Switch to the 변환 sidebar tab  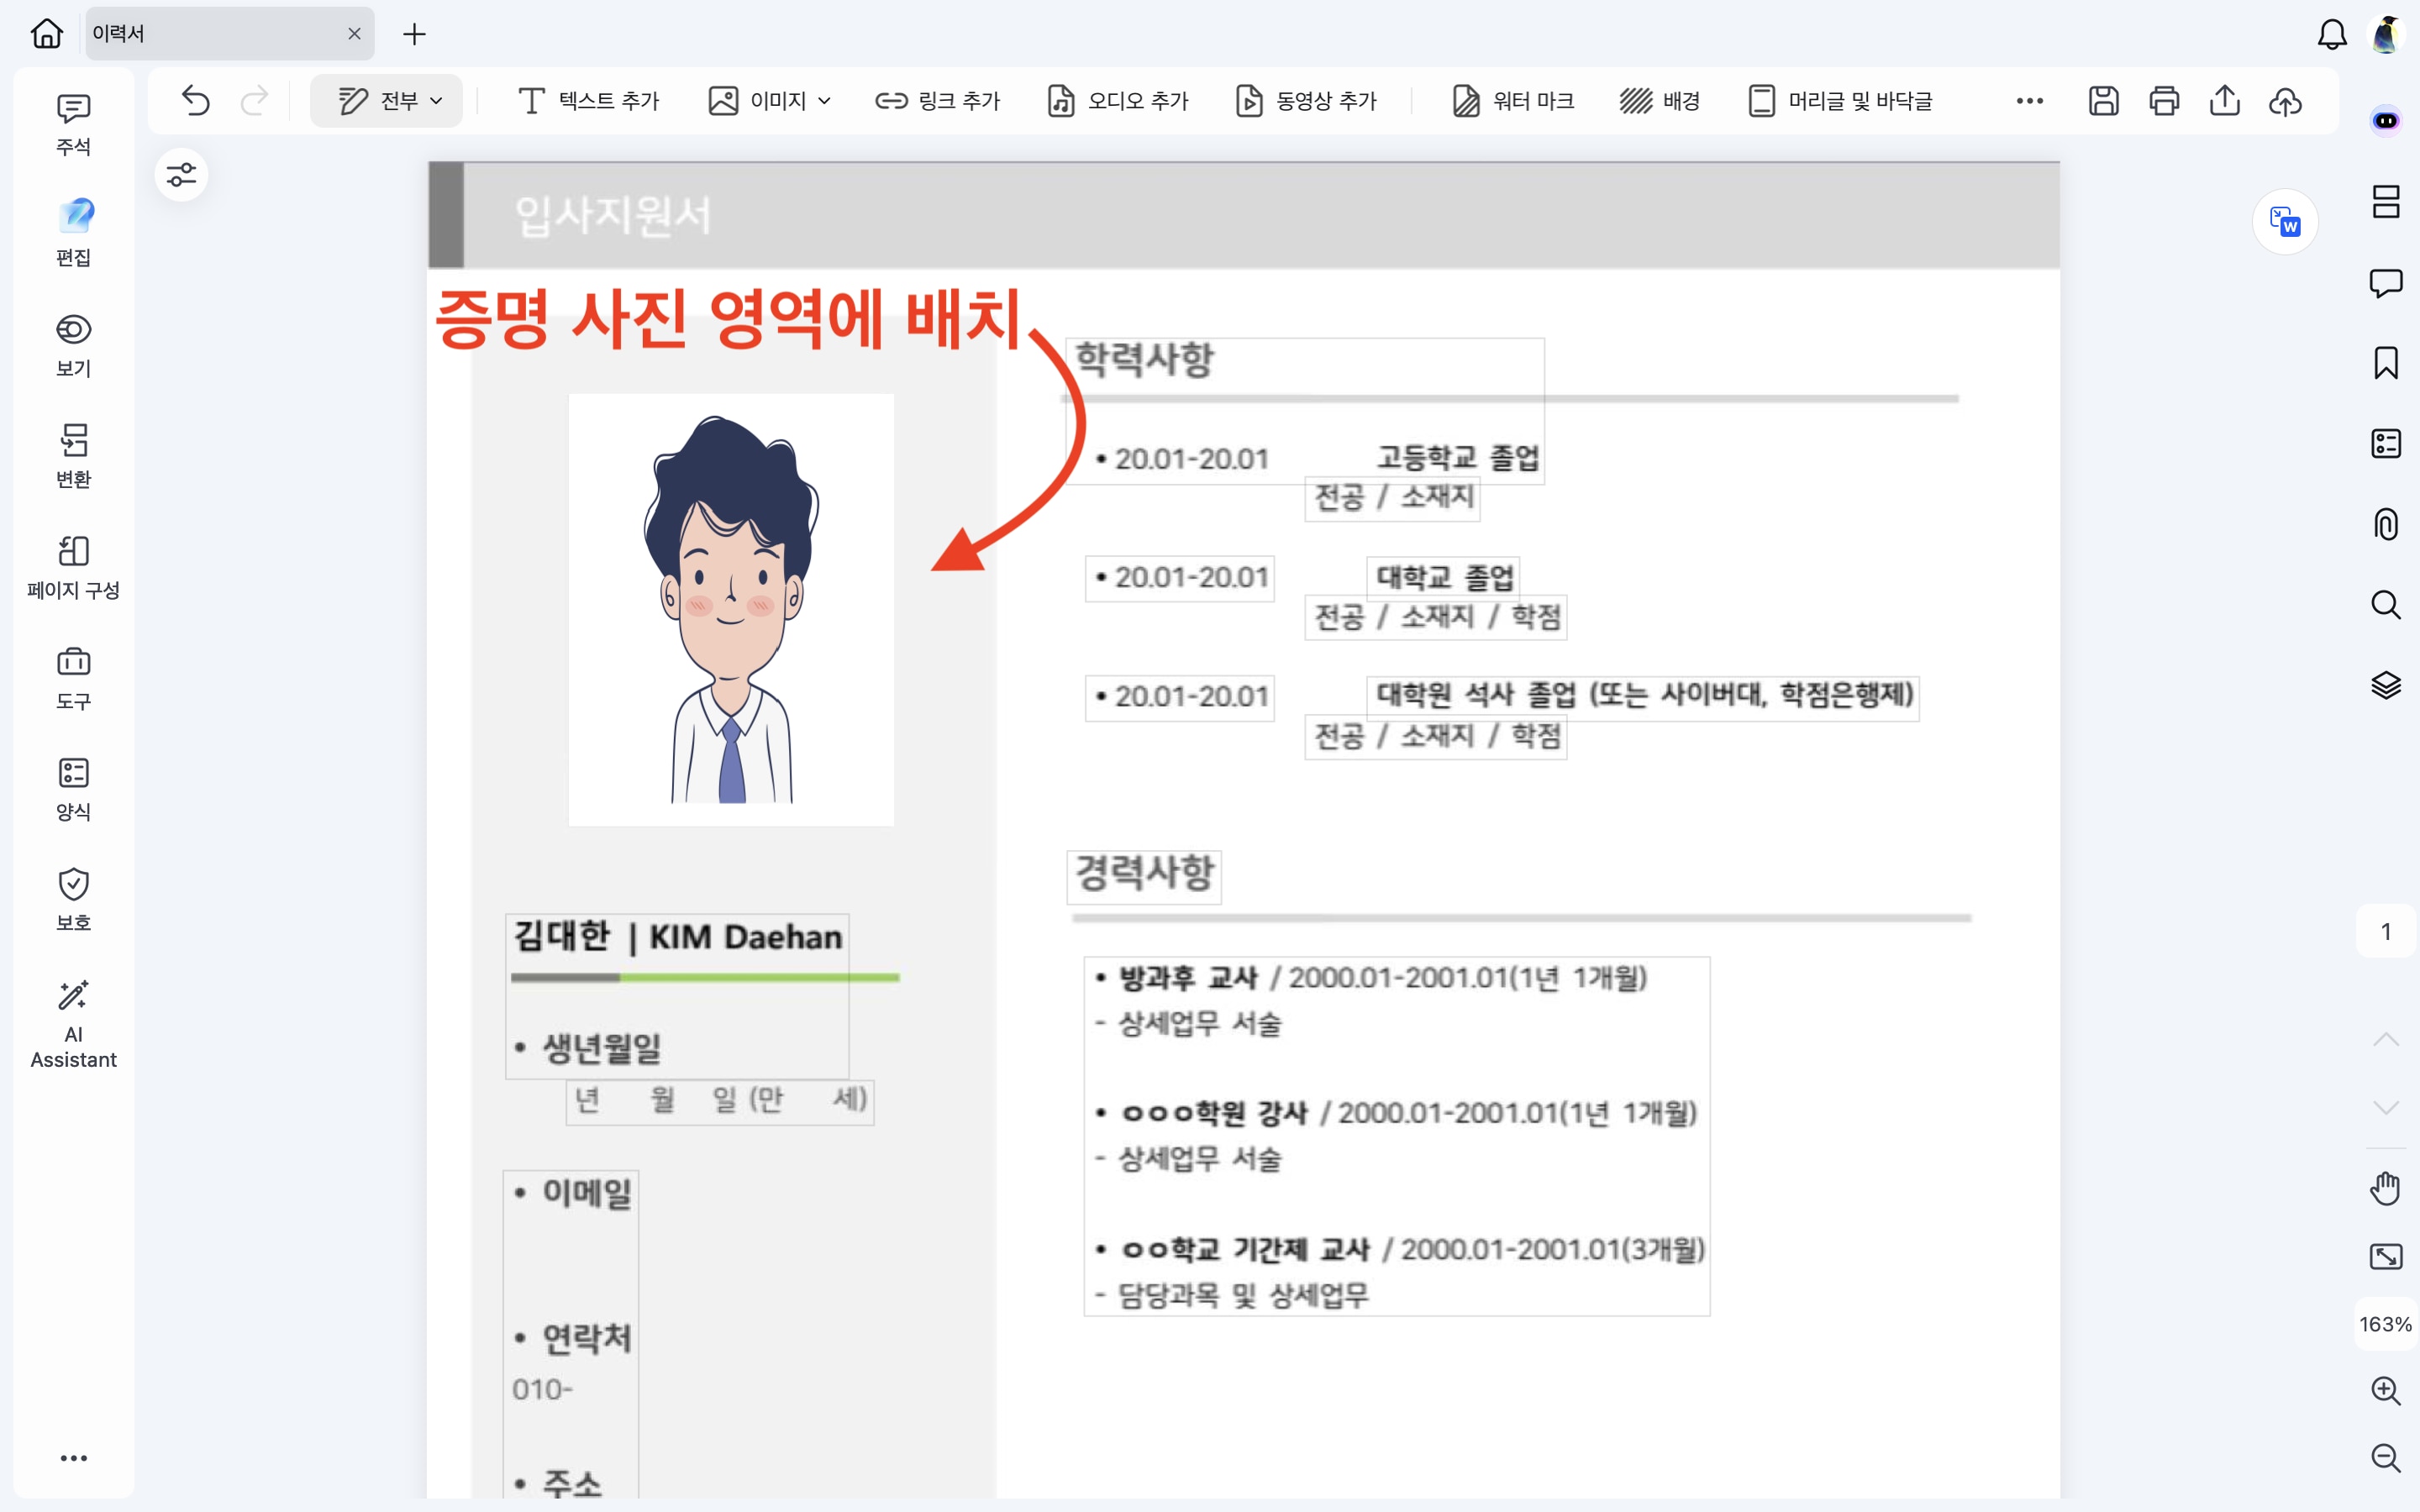[73, 455]
